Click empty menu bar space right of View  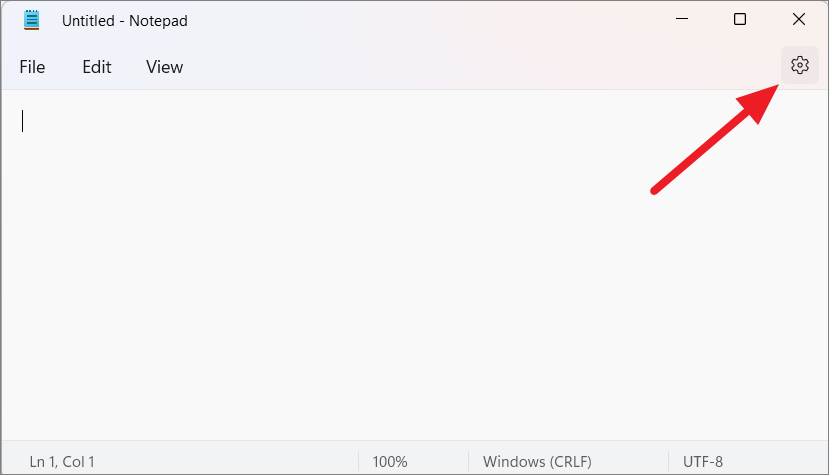click(476, 67)
